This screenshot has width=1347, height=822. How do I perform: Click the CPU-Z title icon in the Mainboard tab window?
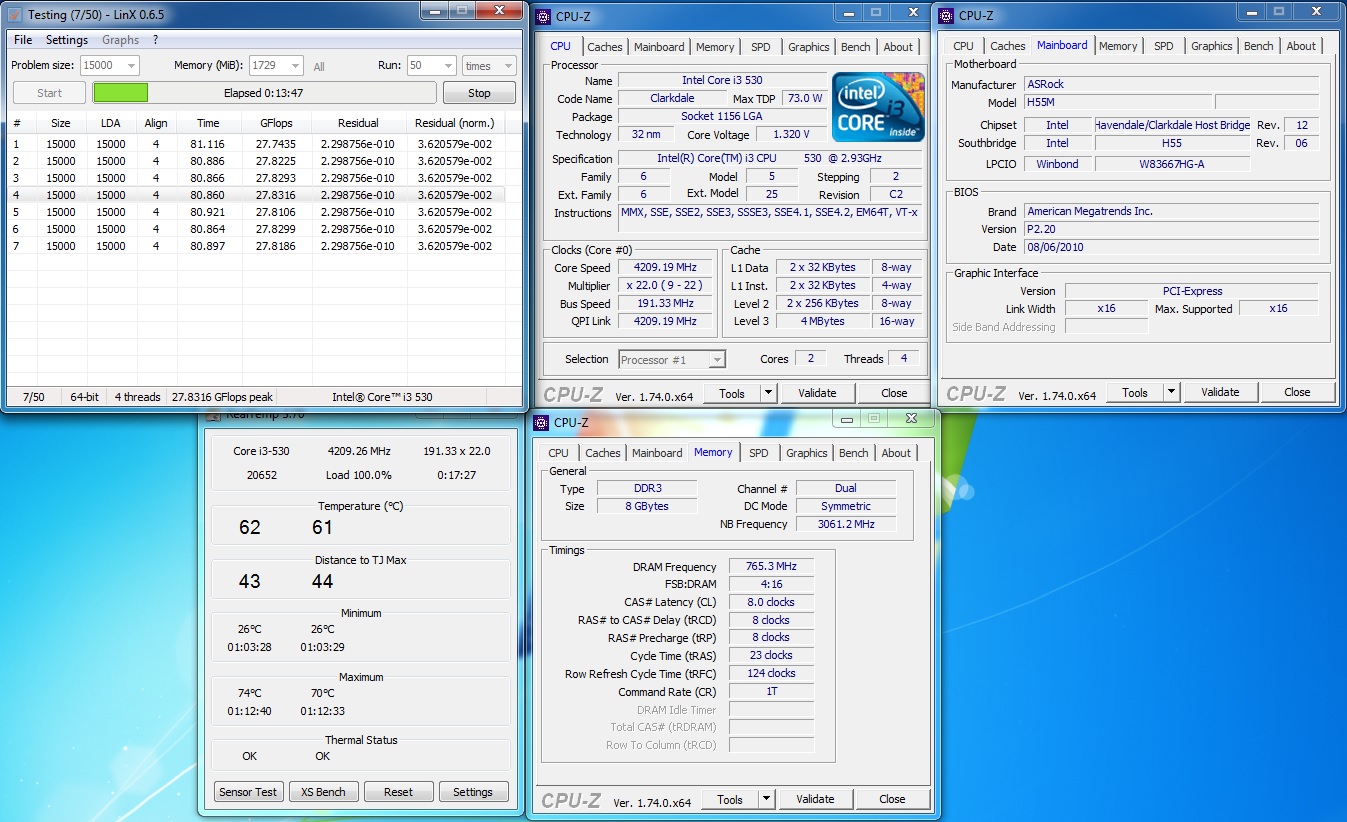[945, 15]
